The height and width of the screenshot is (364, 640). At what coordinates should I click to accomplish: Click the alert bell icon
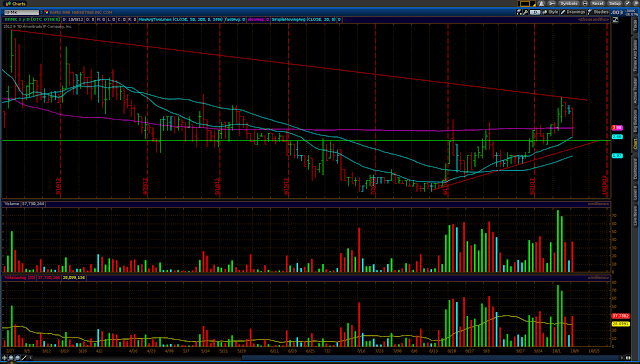(541, 3)
